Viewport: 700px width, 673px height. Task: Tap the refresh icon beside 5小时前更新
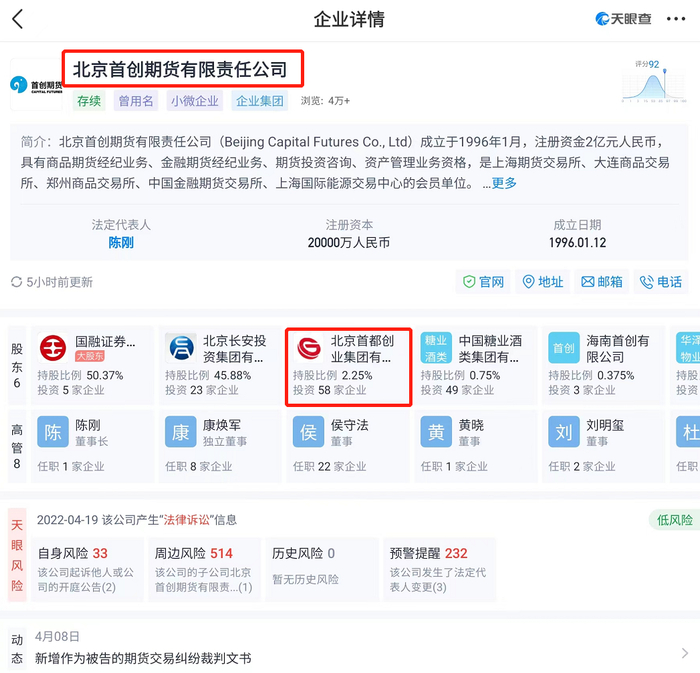coord(17,282)
